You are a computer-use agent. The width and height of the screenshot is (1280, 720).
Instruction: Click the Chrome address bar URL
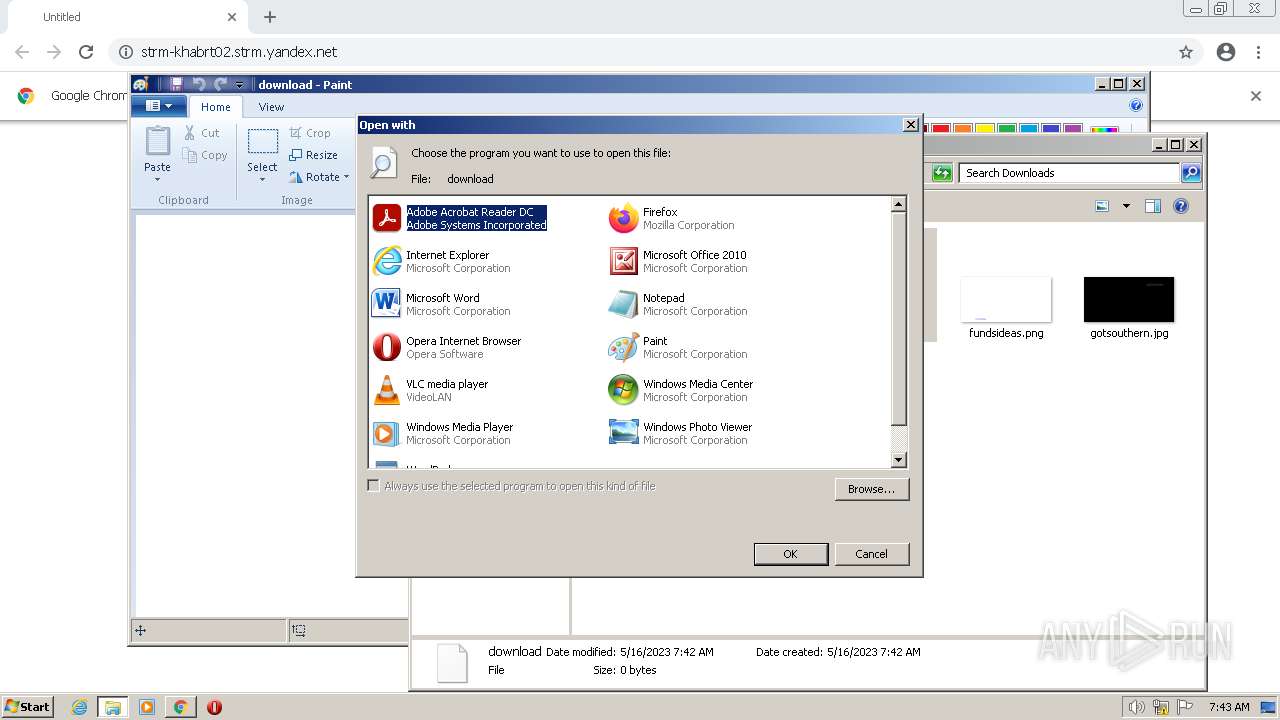coord(239,52)
